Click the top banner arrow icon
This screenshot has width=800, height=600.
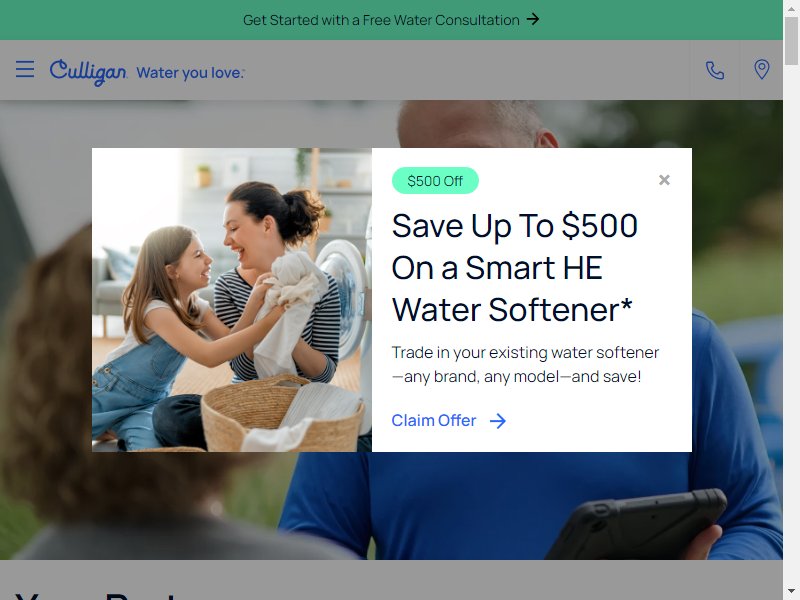click(x=533, y=19)
